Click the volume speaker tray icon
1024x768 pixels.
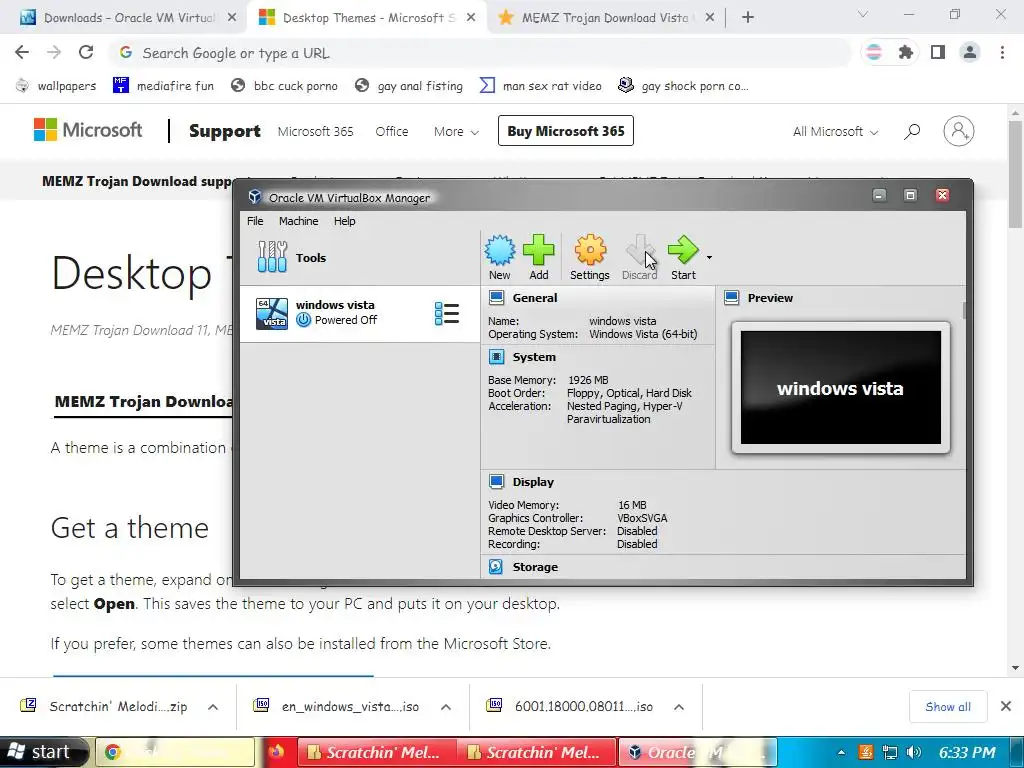pos(914,752)
